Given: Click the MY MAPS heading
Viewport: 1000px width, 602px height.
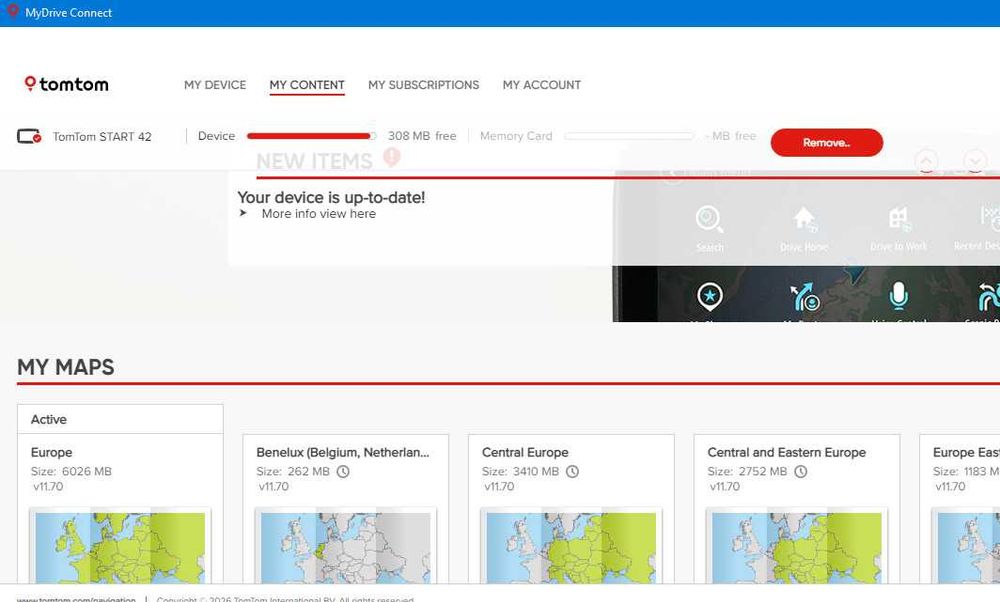Looking at the screenshot, I should coord(66,367).
